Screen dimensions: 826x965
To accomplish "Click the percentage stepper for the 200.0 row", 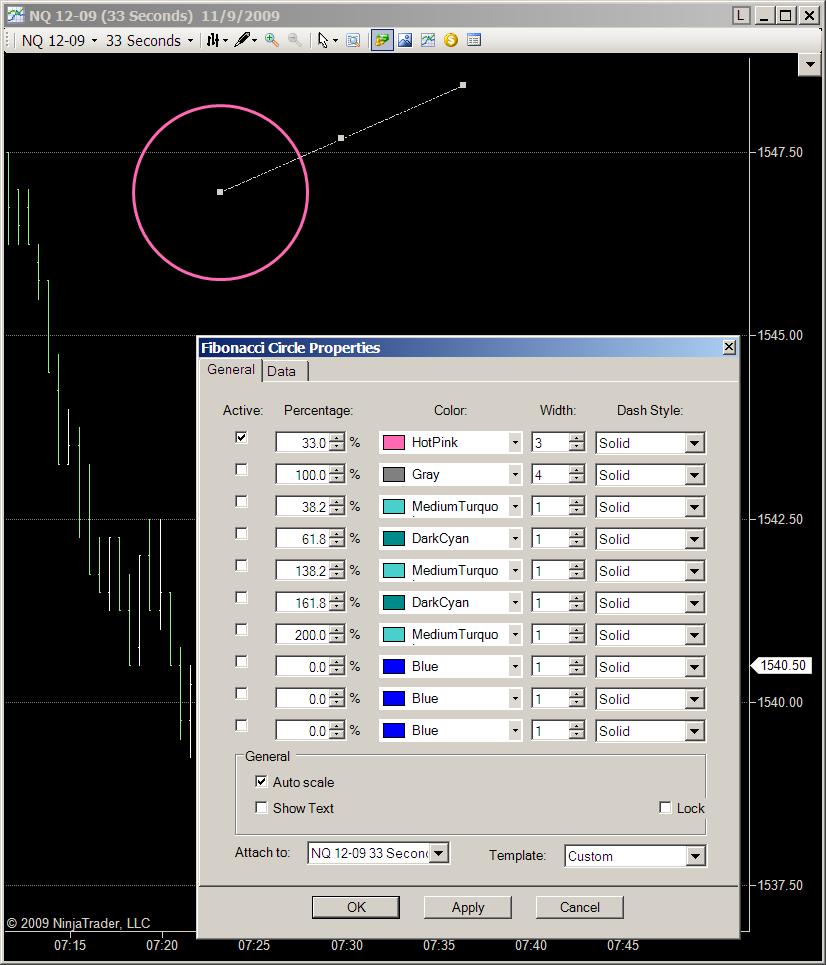I will 337,635.
